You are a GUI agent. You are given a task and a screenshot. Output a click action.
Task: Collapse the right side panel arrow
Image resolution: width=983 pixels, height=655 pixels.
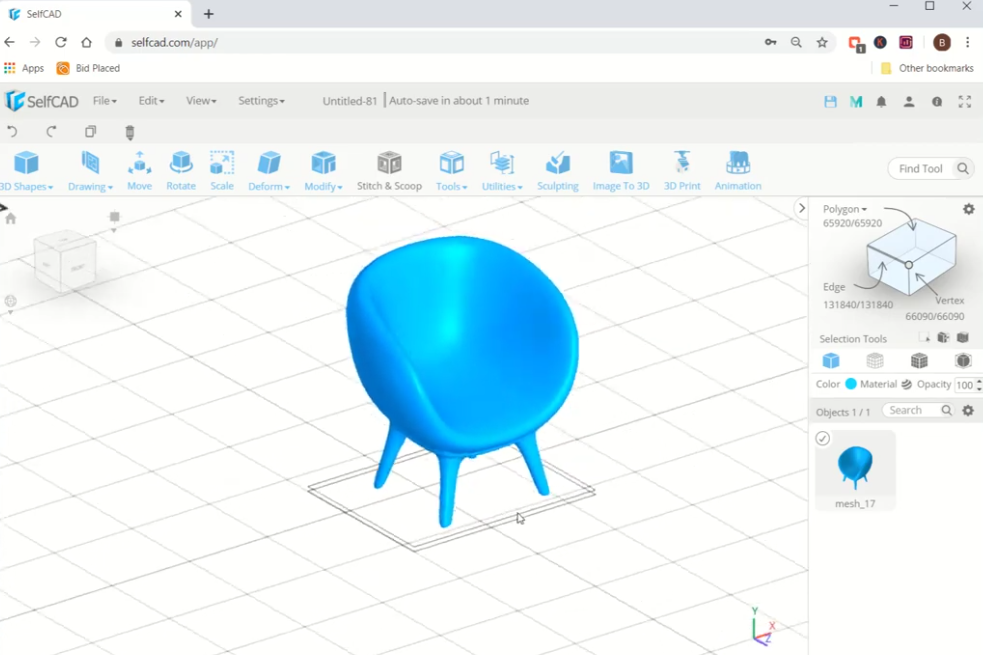(801, 207)
